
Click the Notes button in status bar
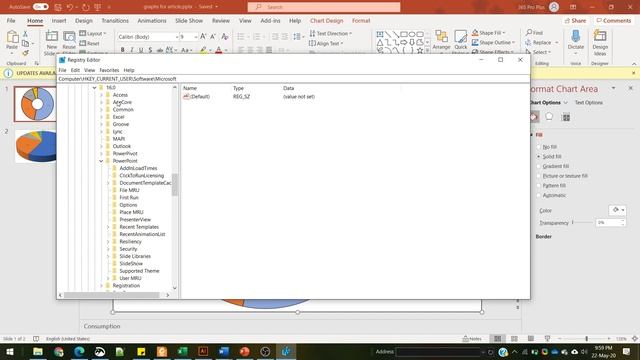[x=472, y=338]
